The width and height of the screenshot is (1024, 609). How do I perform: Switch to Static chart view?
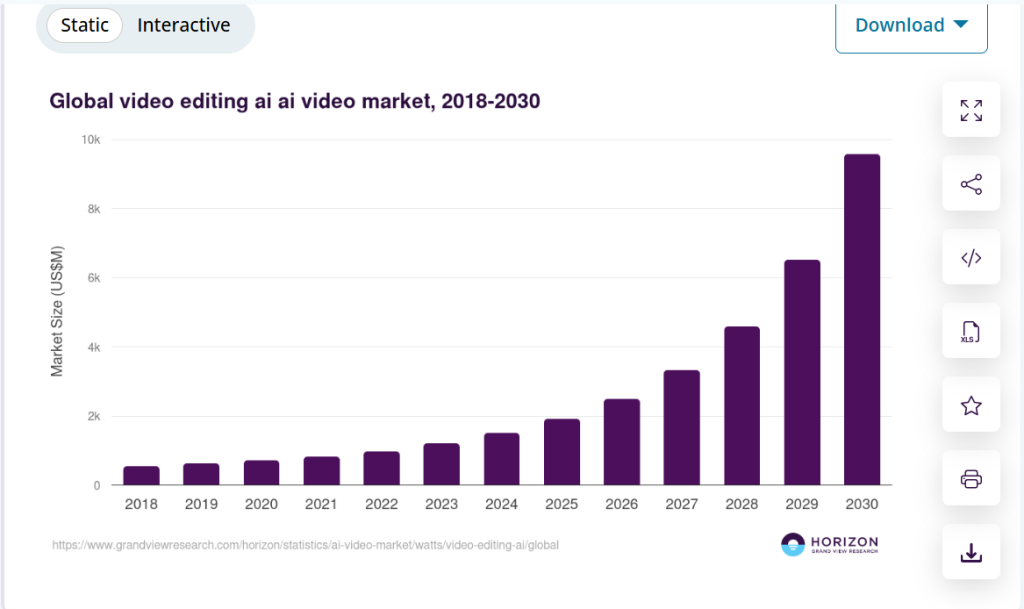(85, 25)
